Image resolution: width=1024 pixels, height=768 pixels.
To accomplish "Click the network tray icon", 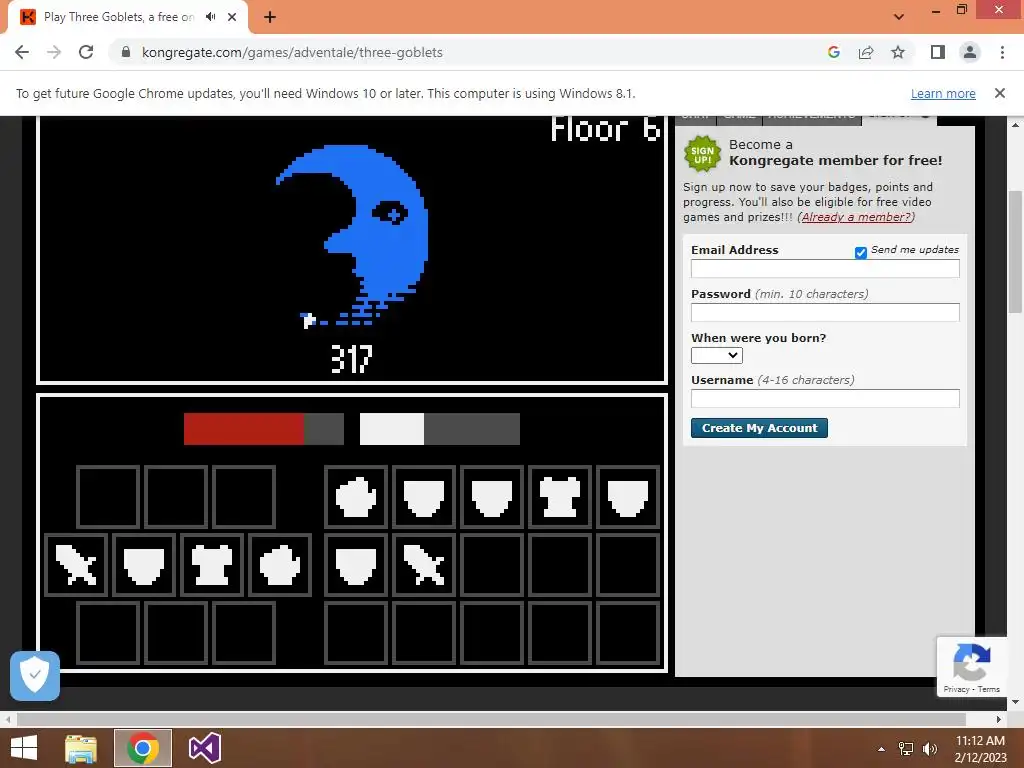I will tap(906, 748).
